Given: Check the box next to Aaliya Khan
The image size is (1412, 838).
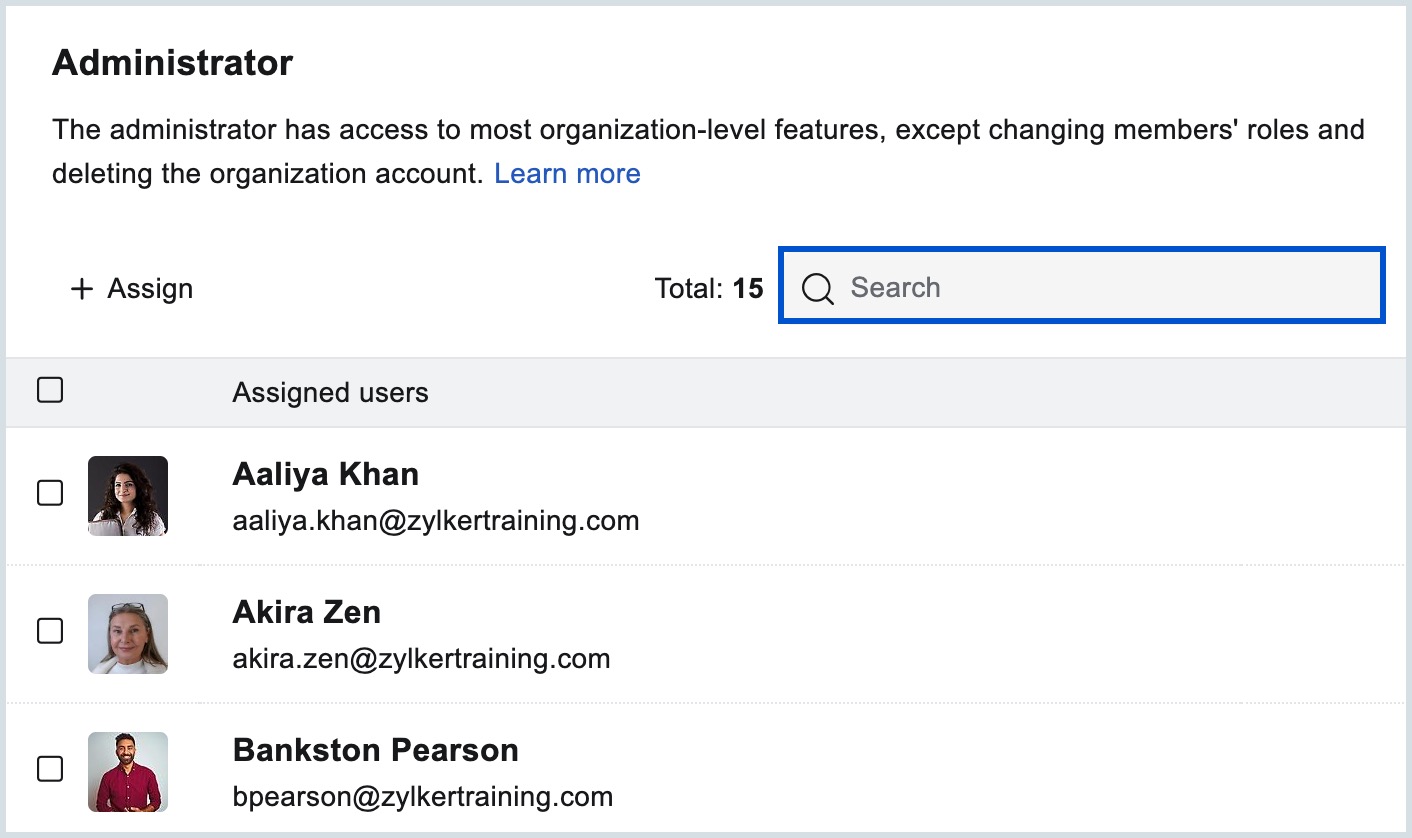Looking at the screenshot, I should 50,493.
